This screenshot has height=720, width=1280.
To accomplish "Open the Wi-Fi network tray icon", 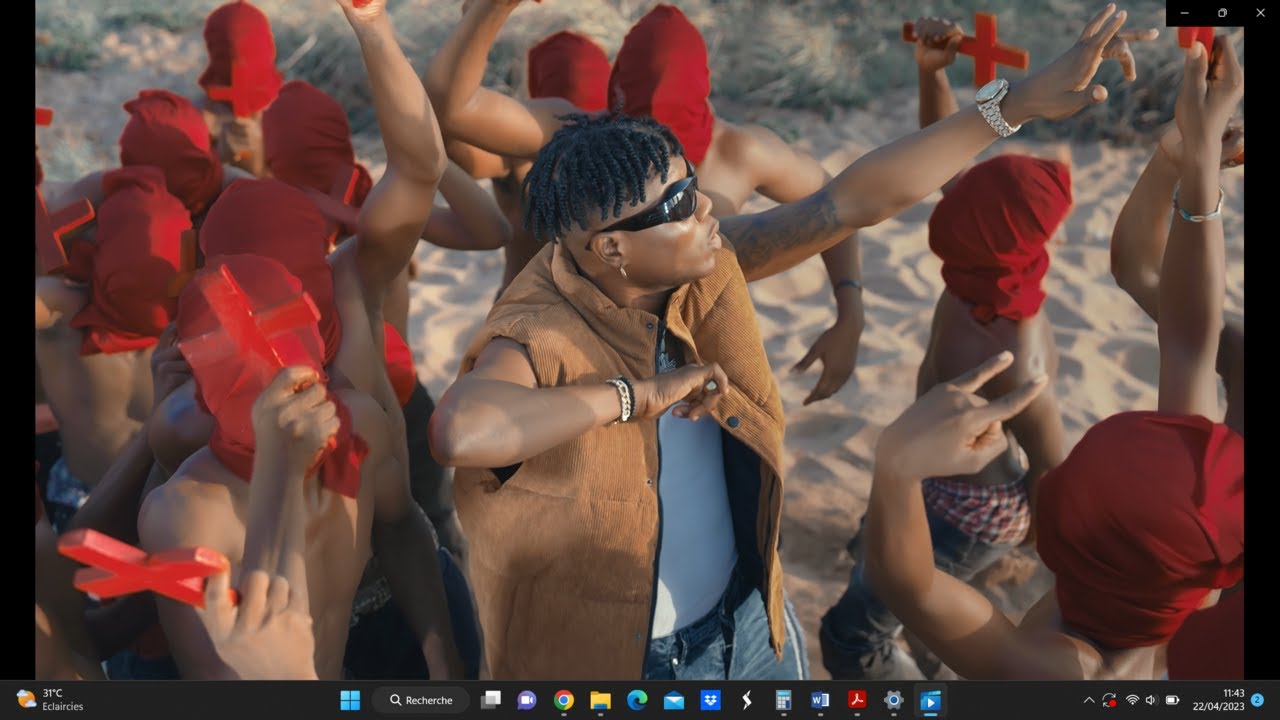I will (x=1133, y=700).
